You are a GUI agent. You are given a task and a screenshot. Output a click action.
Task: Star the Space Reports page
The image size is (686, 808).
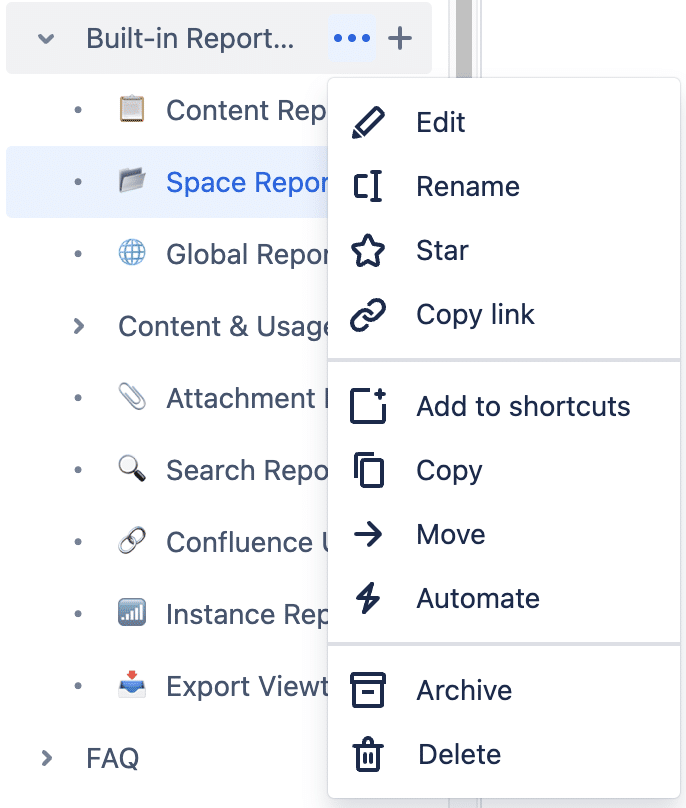[440, 250]
